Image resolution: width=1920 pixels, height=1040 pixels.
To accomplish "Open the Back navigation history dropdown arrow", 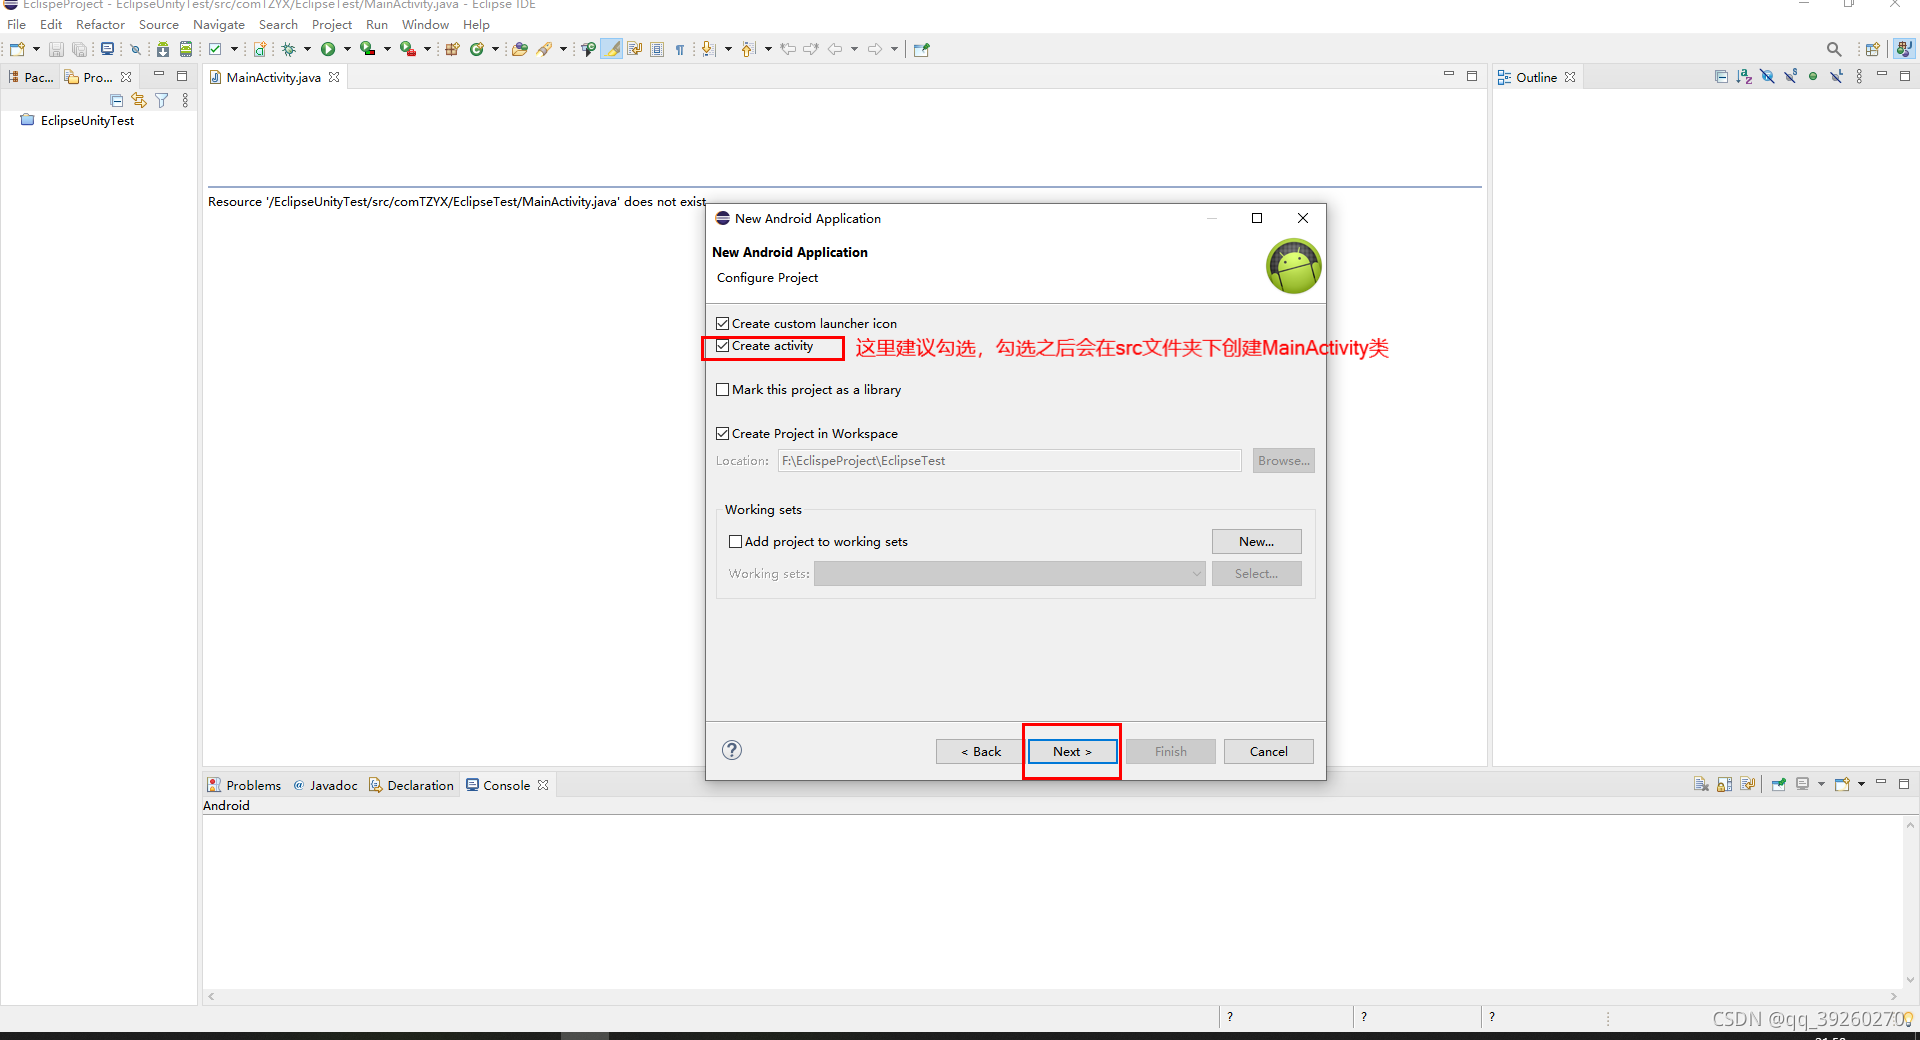I will point(854,49).
